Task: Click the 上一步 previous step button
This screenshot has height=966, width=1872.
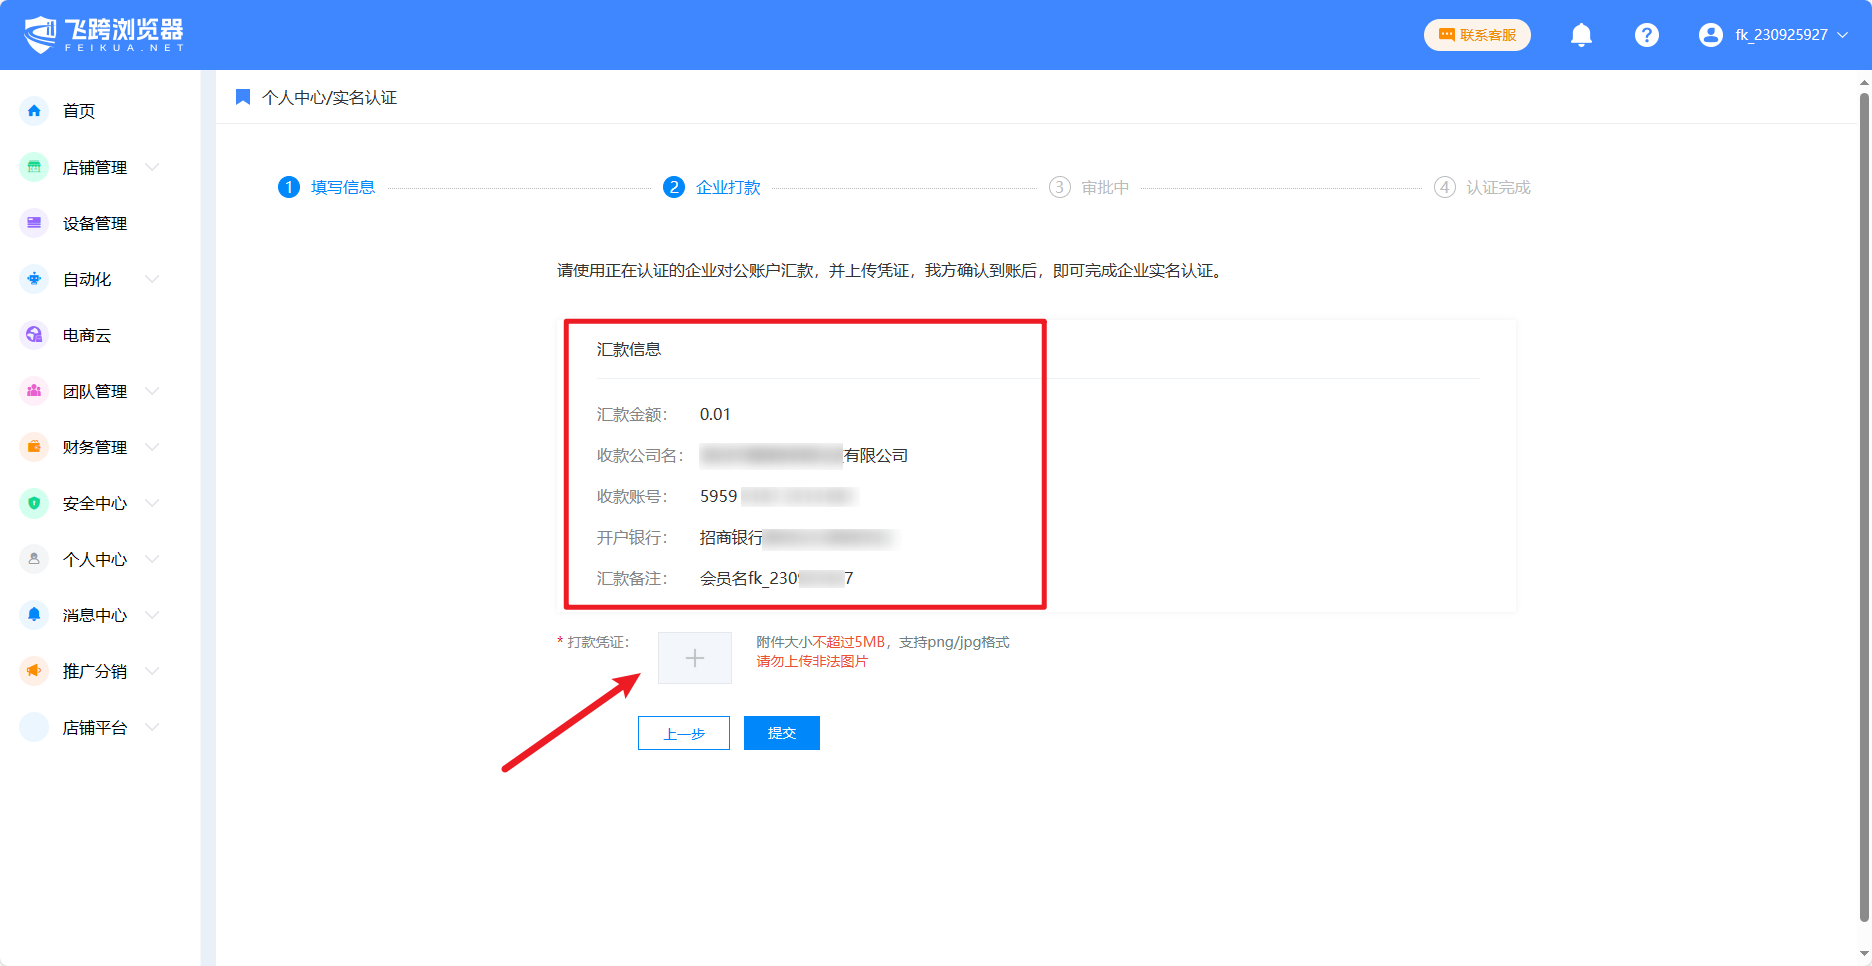Action: [x=684, y=733]
